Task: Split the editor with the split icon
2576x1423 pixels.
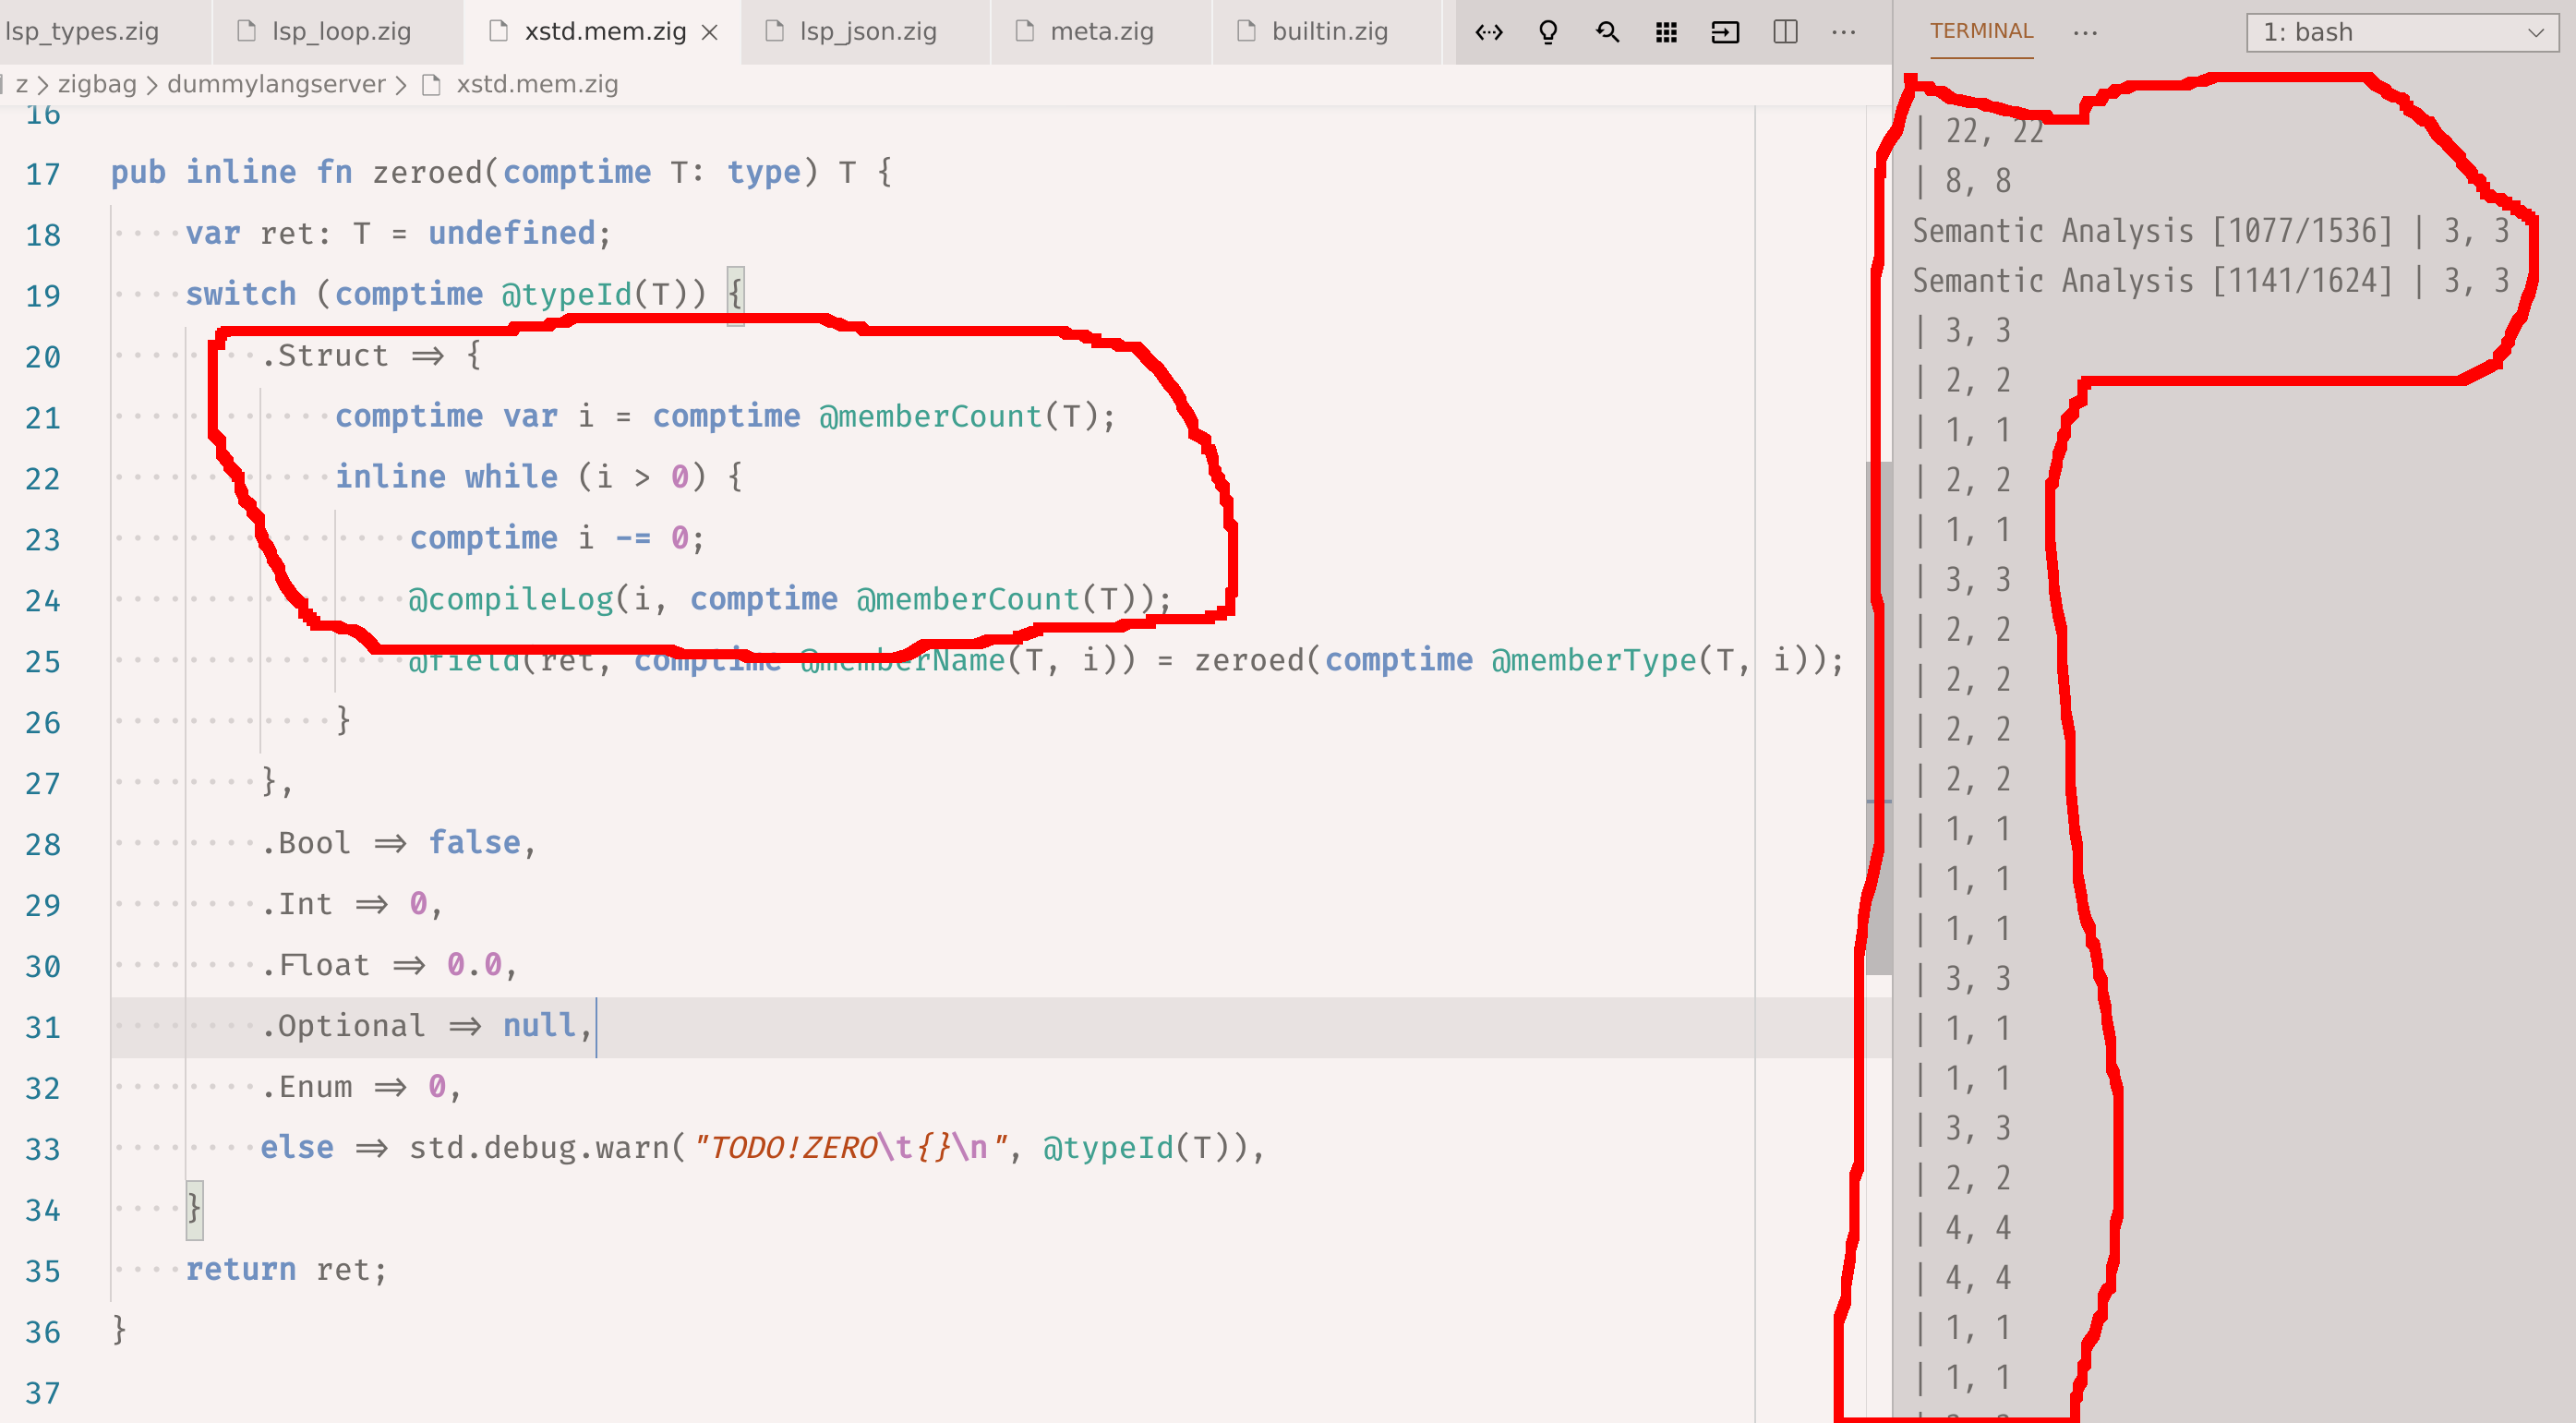Action: point(1785,32)
